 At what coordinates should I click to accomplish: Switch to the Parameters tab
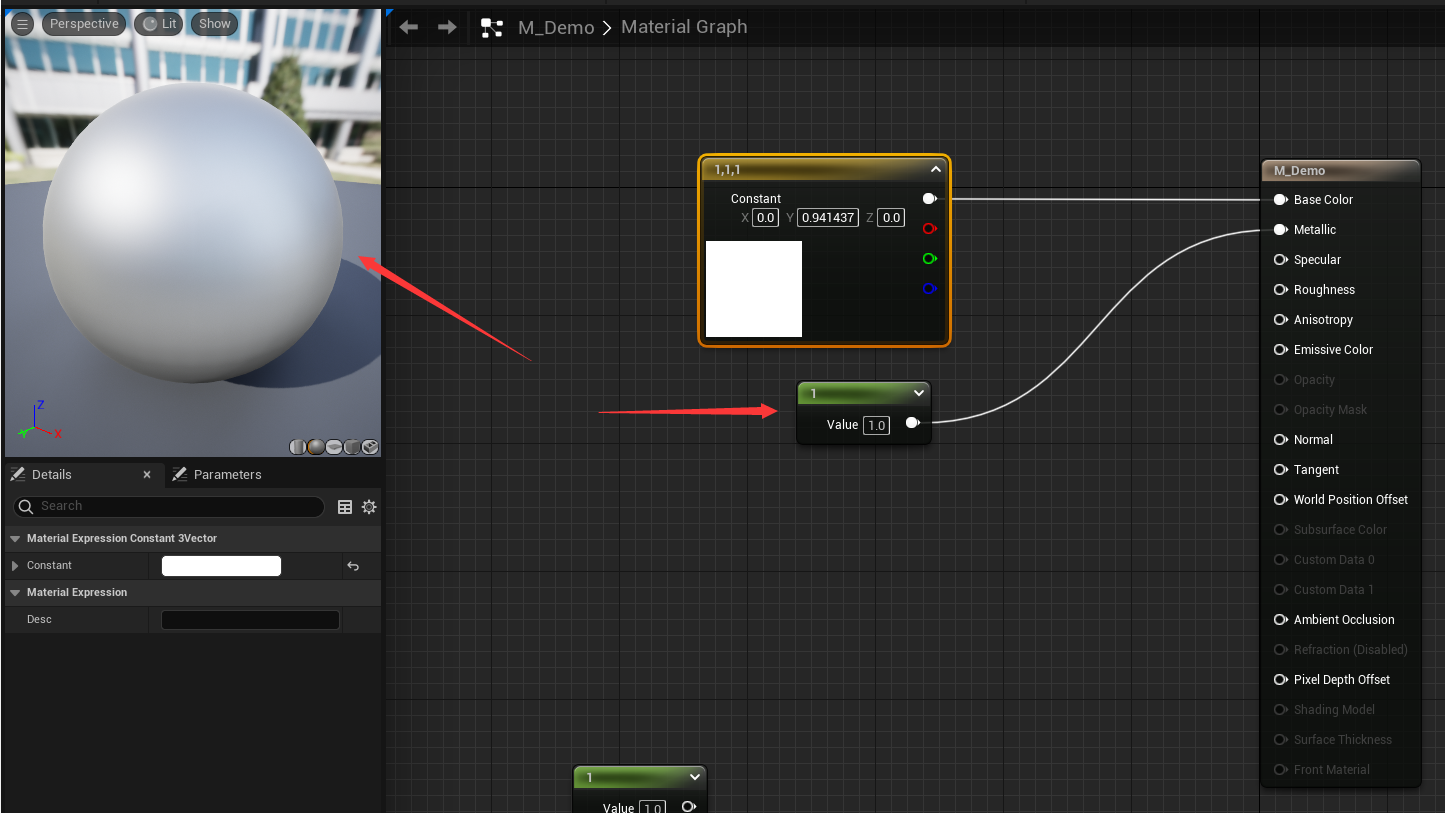tap(226, 475)
